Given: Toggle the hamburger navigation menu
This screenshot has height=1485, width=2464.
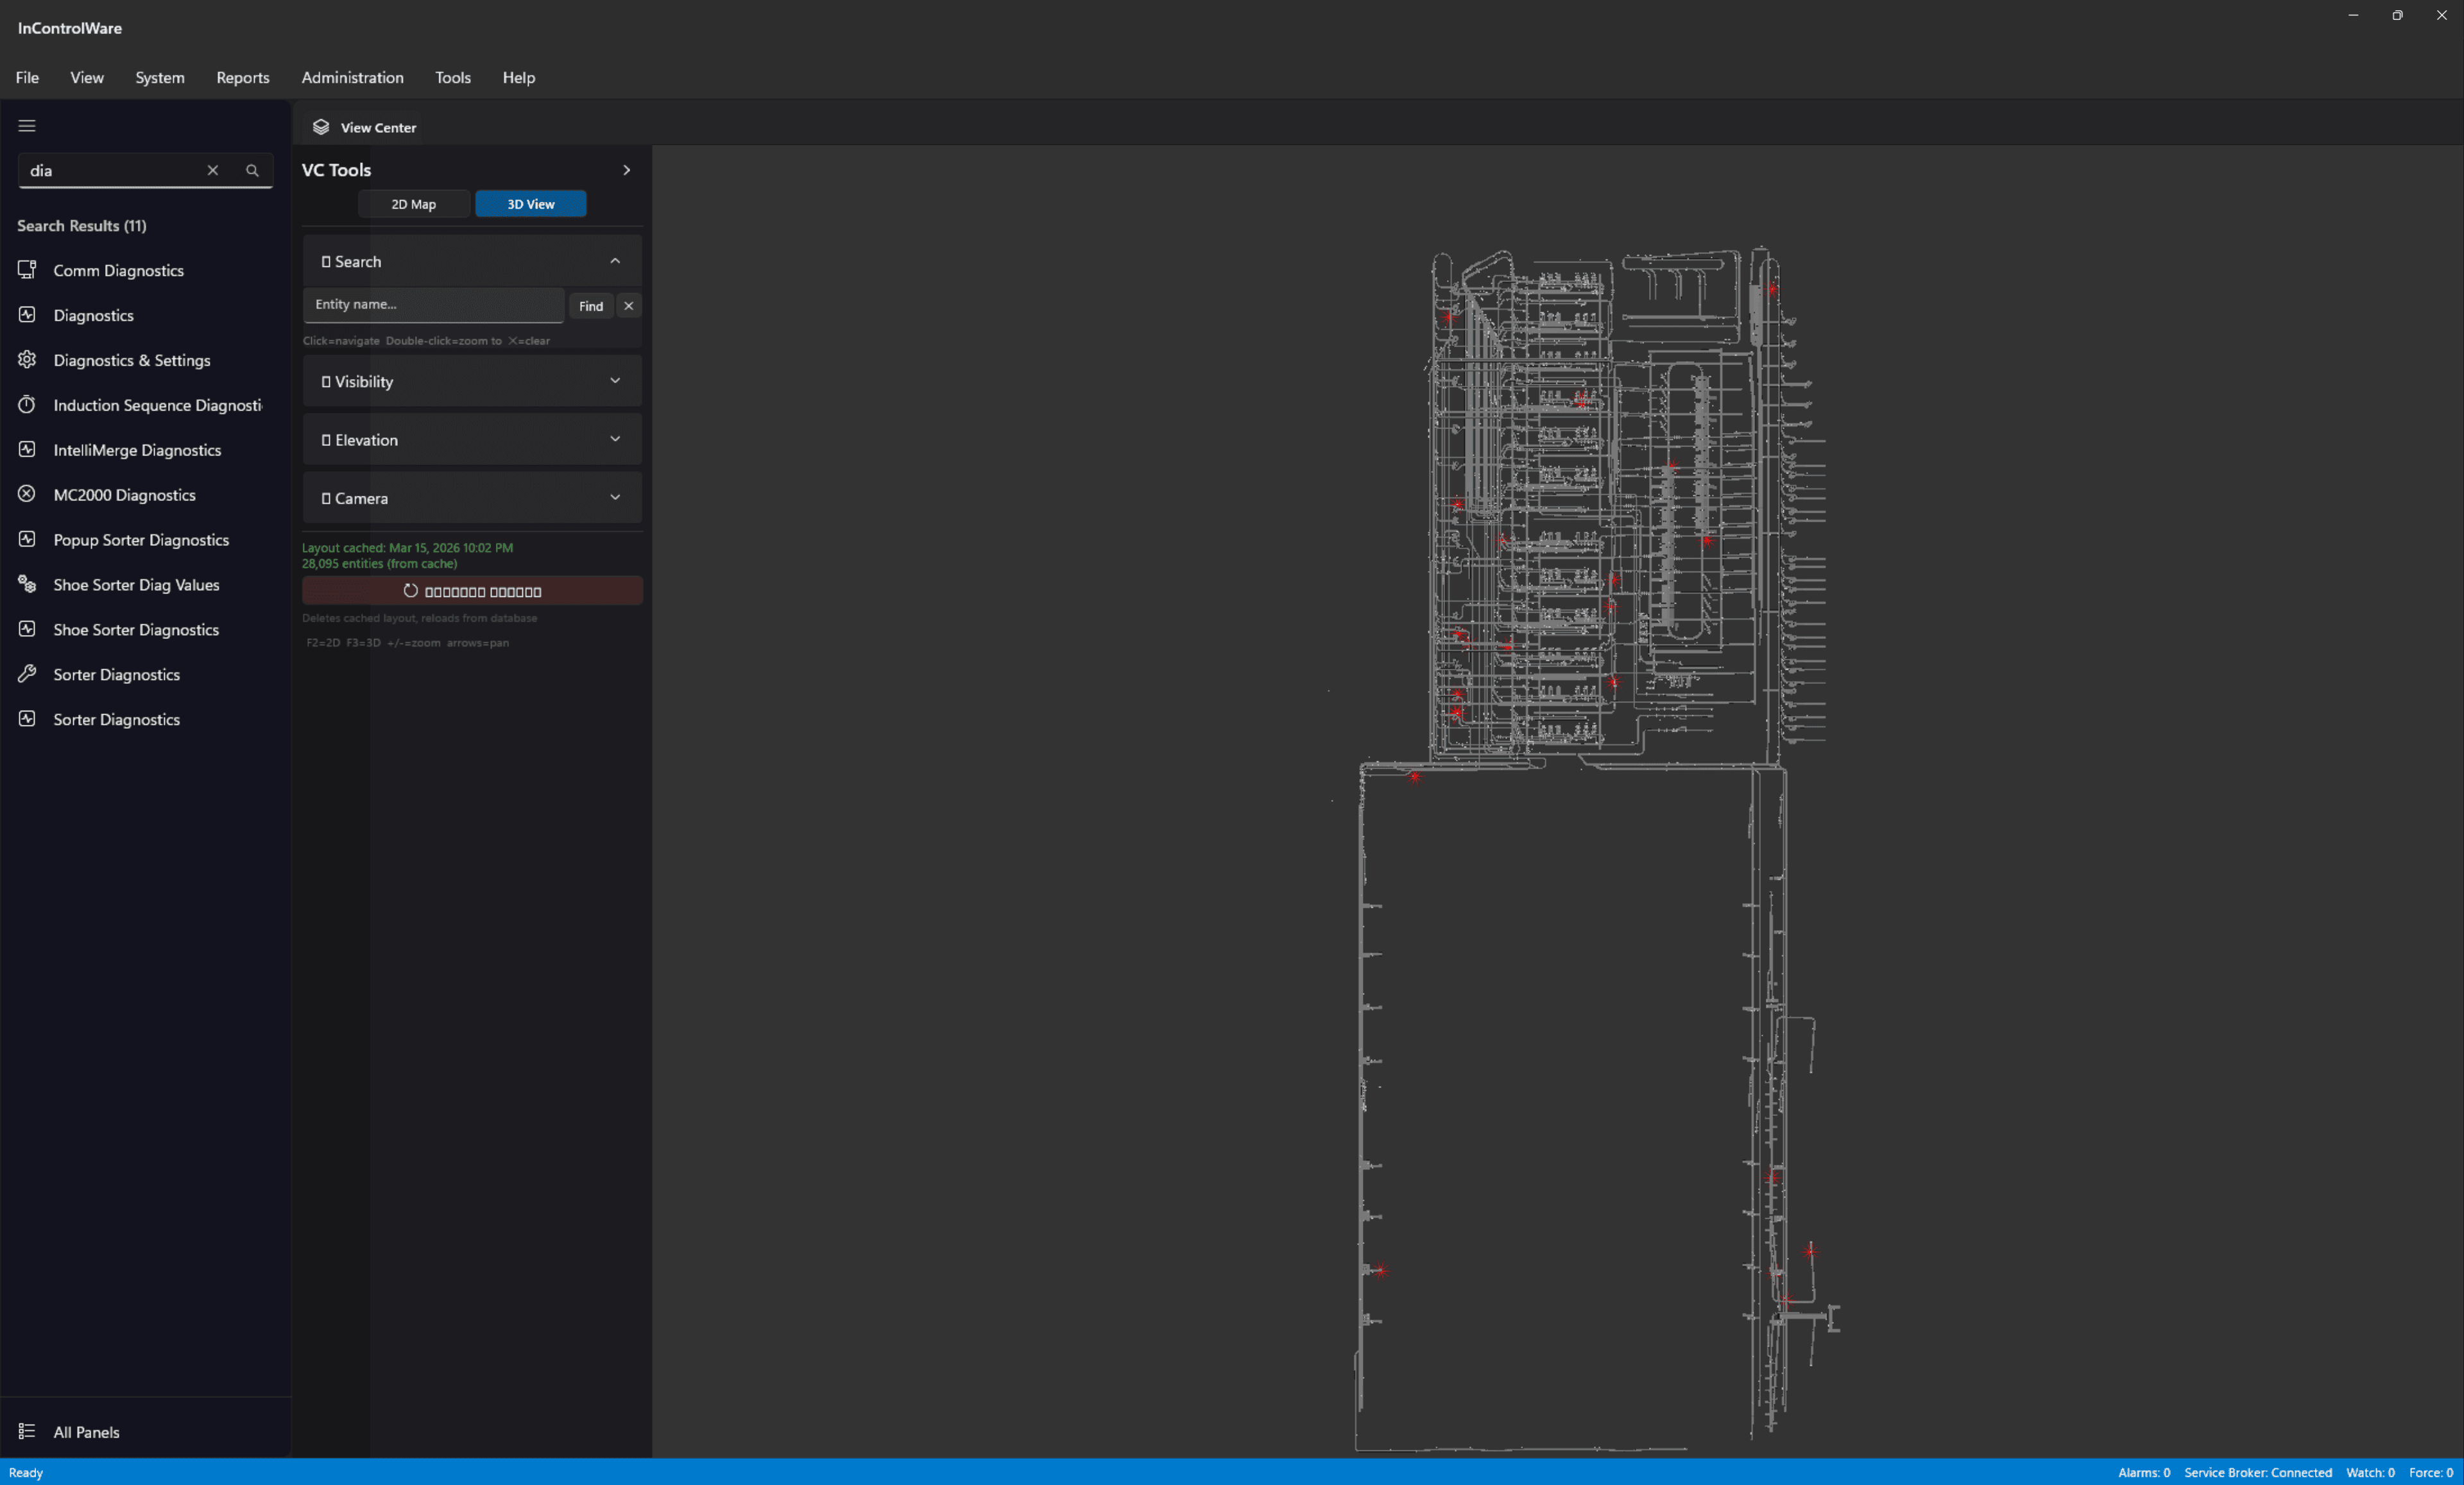Looking at the screenshot, I should tap(27, 126).
